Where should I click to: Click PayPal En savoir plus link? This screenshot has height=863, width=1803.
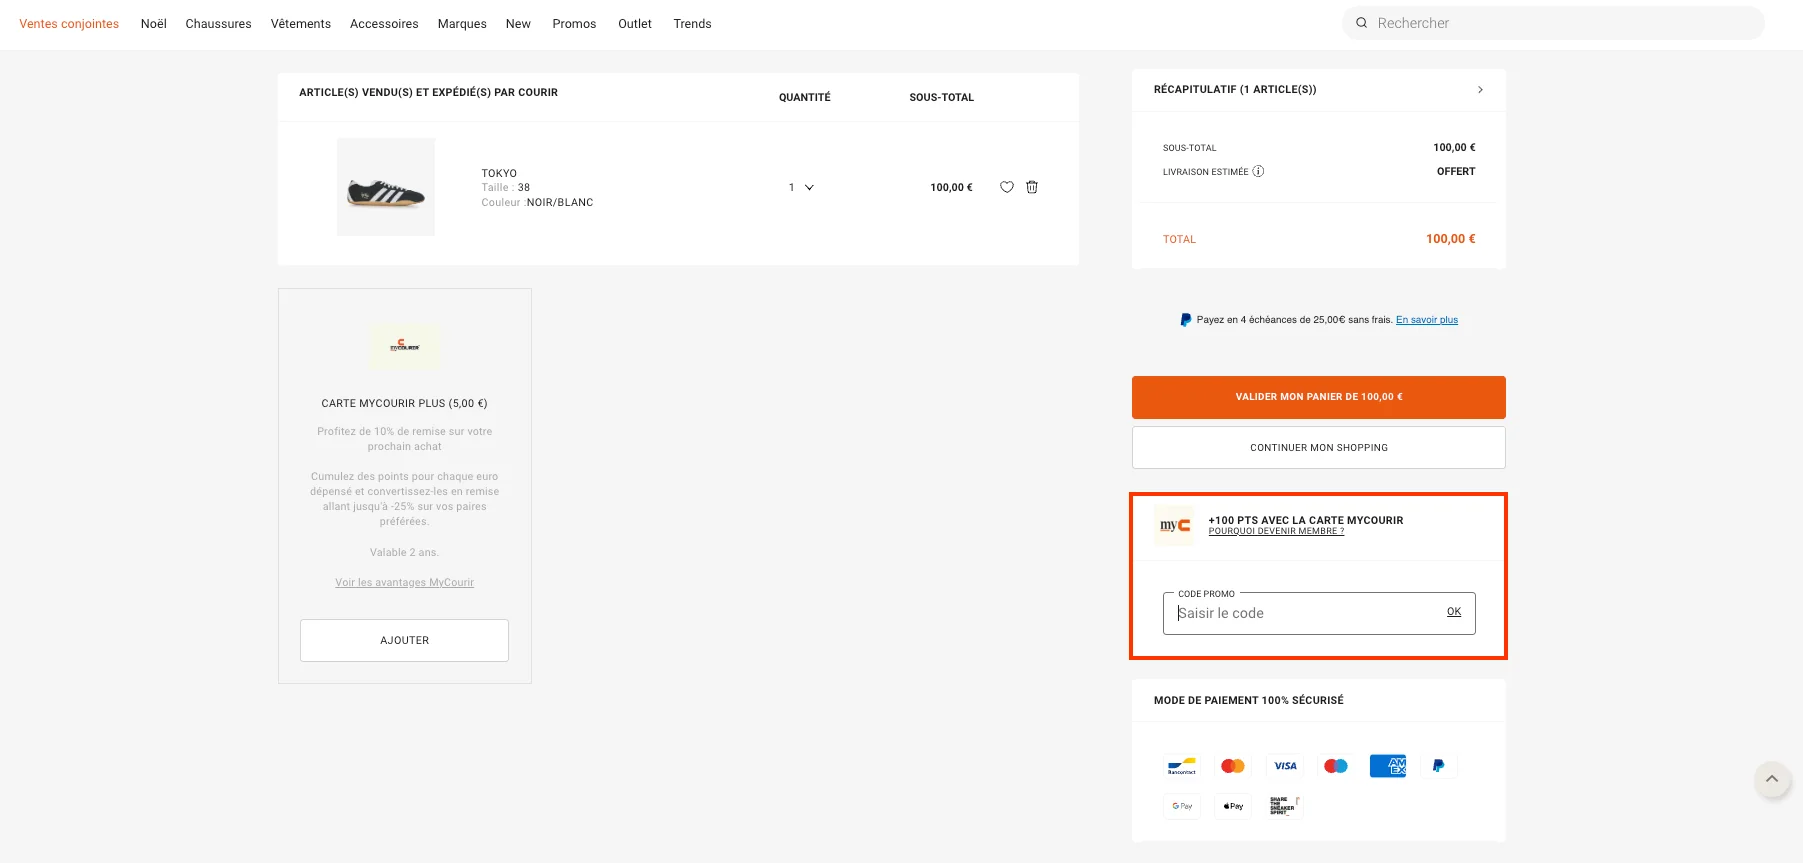pyautogui.click(x=1426, y=320)
